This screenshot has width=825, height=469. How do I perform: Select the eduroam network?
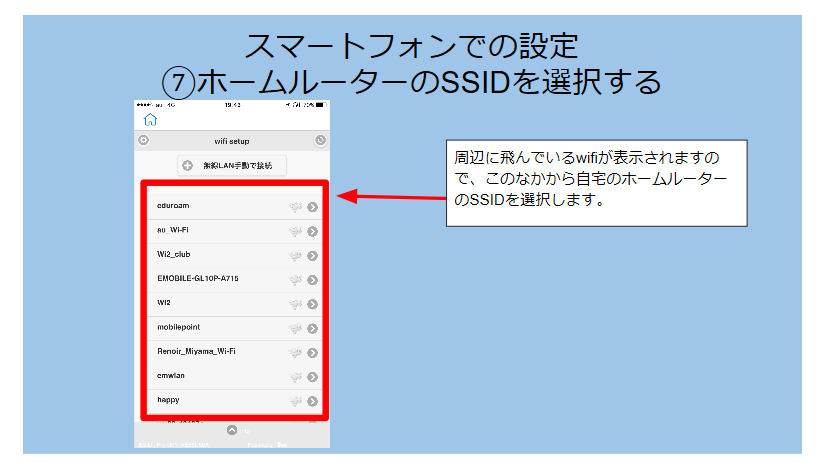pos(174,206)
